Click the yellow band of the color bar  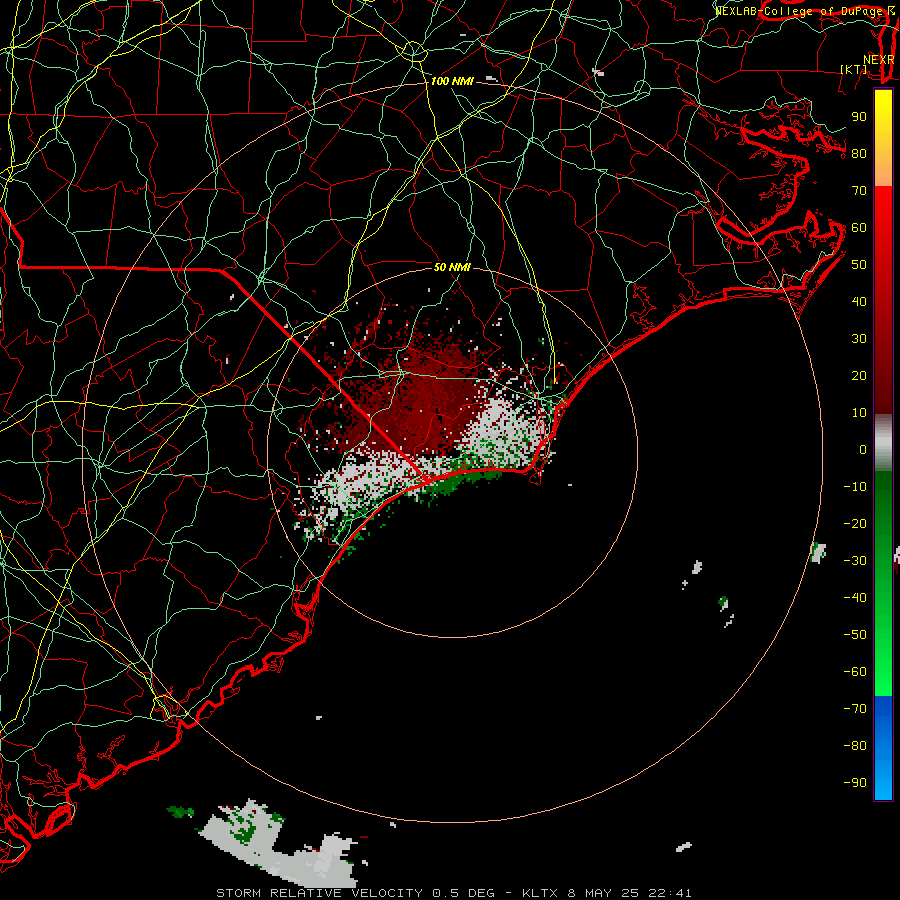[883, 138]
